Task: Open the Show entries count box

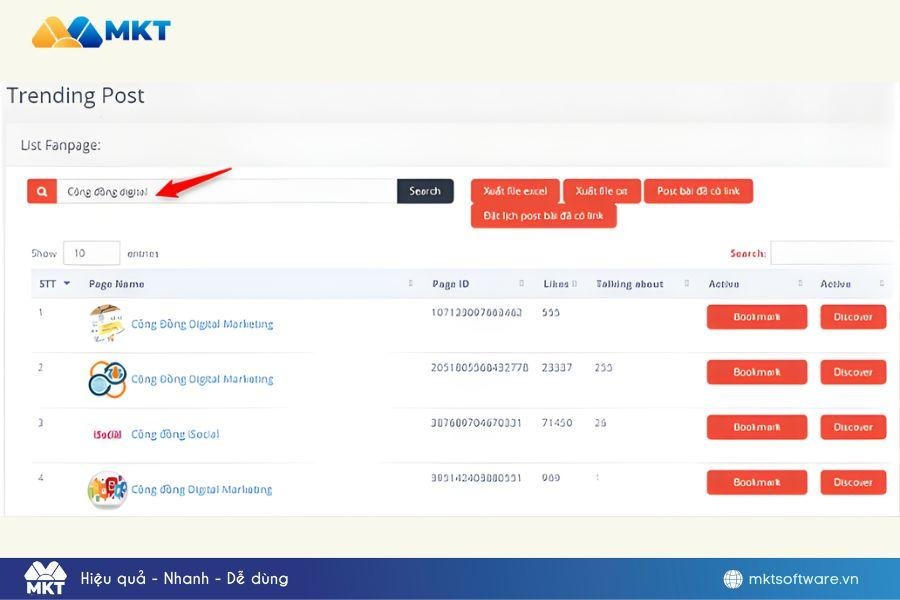Action: [91, 254]
